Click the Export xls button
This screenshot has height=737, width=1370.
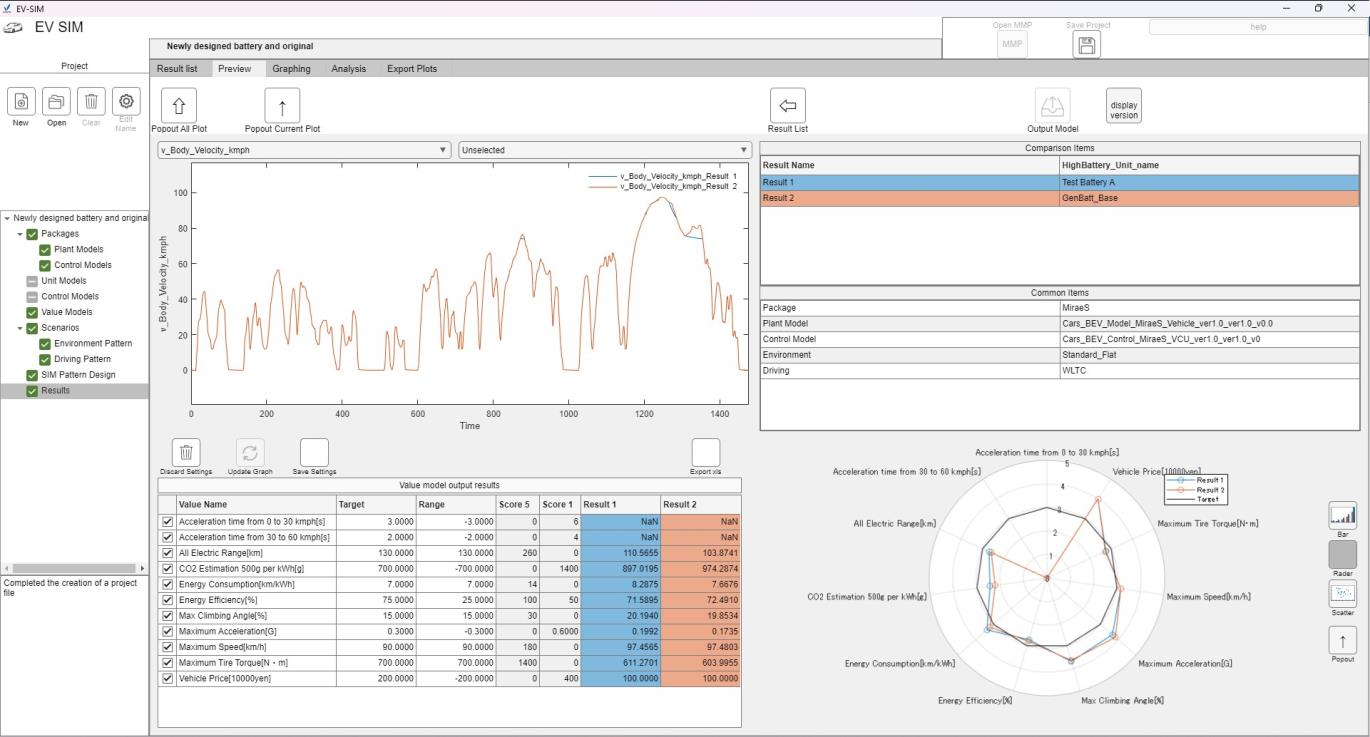[705, 453]
